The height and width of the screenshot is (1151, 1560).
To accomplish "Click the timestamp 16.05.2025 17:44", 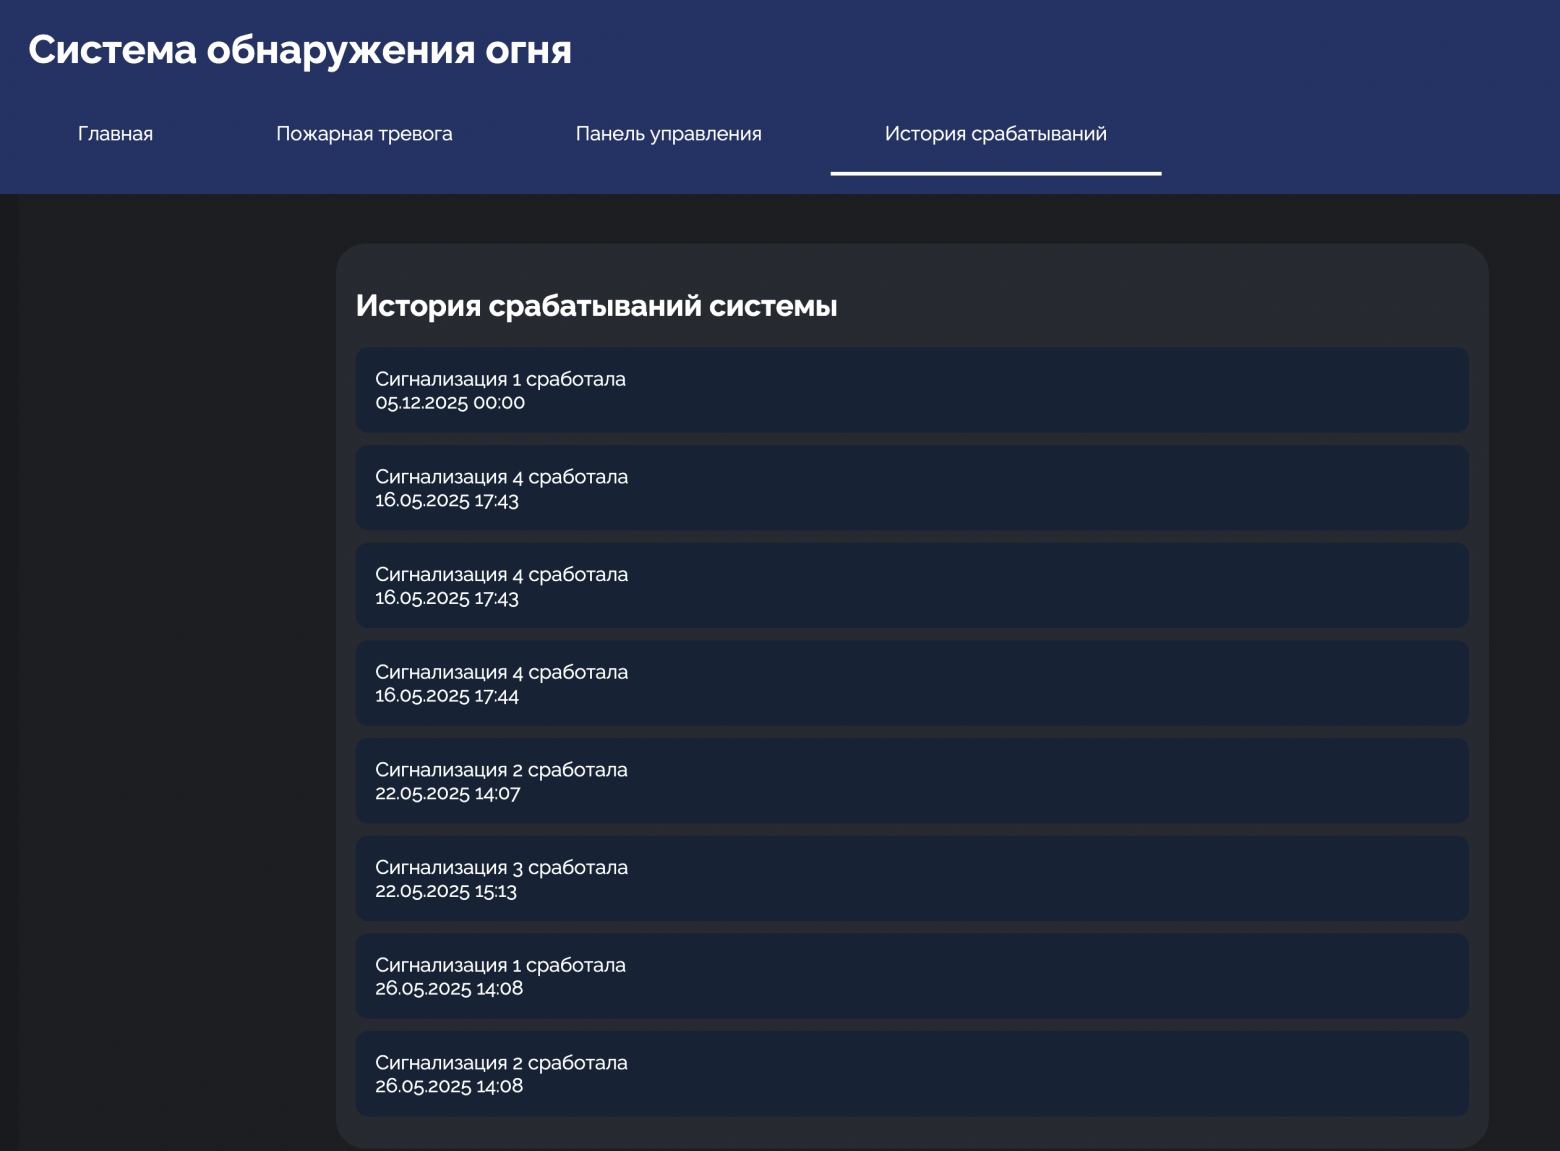I will (x=447, y=696).
